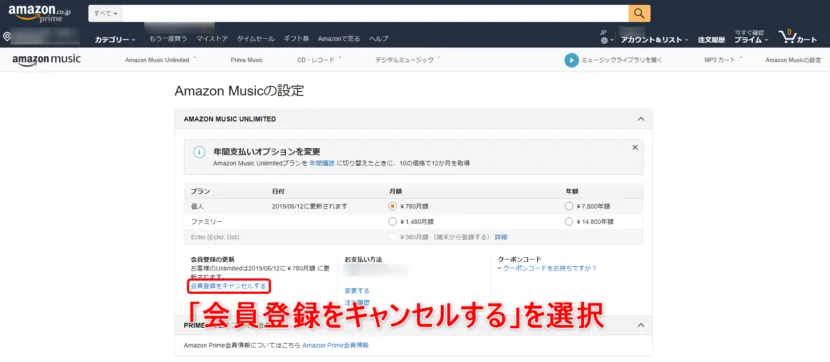The width and height of the screenshot is (830, 362).
Task: Open Amazonで売る menu item
Action: click(339, 39)
